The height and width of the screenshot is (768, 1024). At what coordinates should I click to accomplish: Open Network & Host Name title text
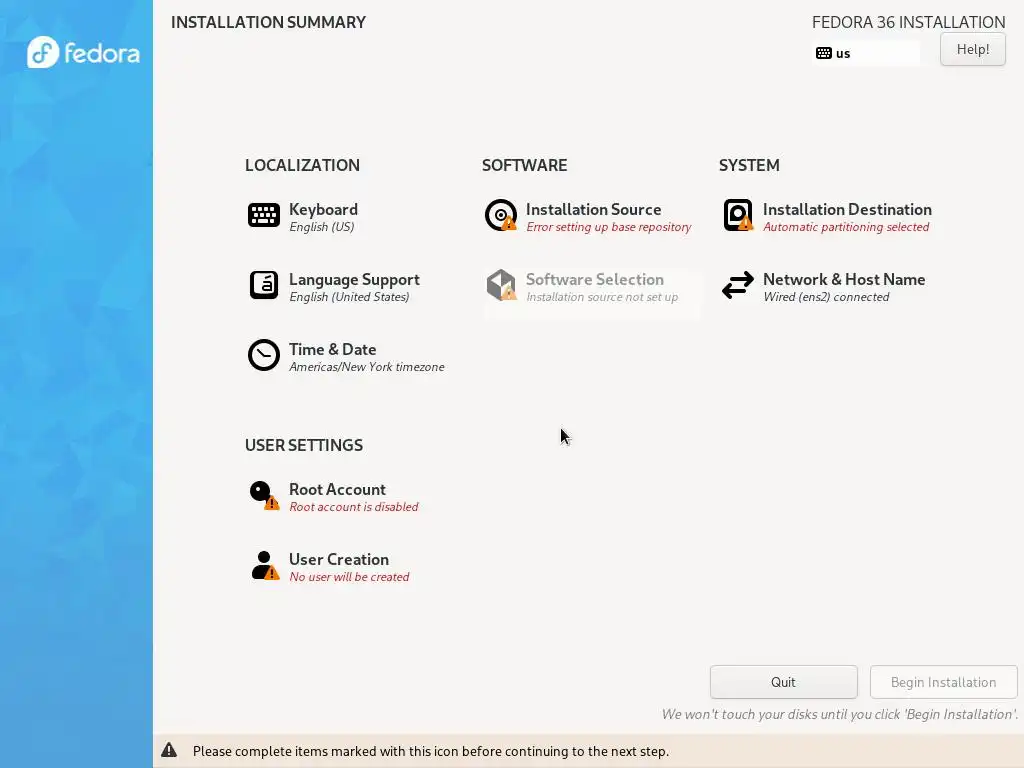pos(844,280)
